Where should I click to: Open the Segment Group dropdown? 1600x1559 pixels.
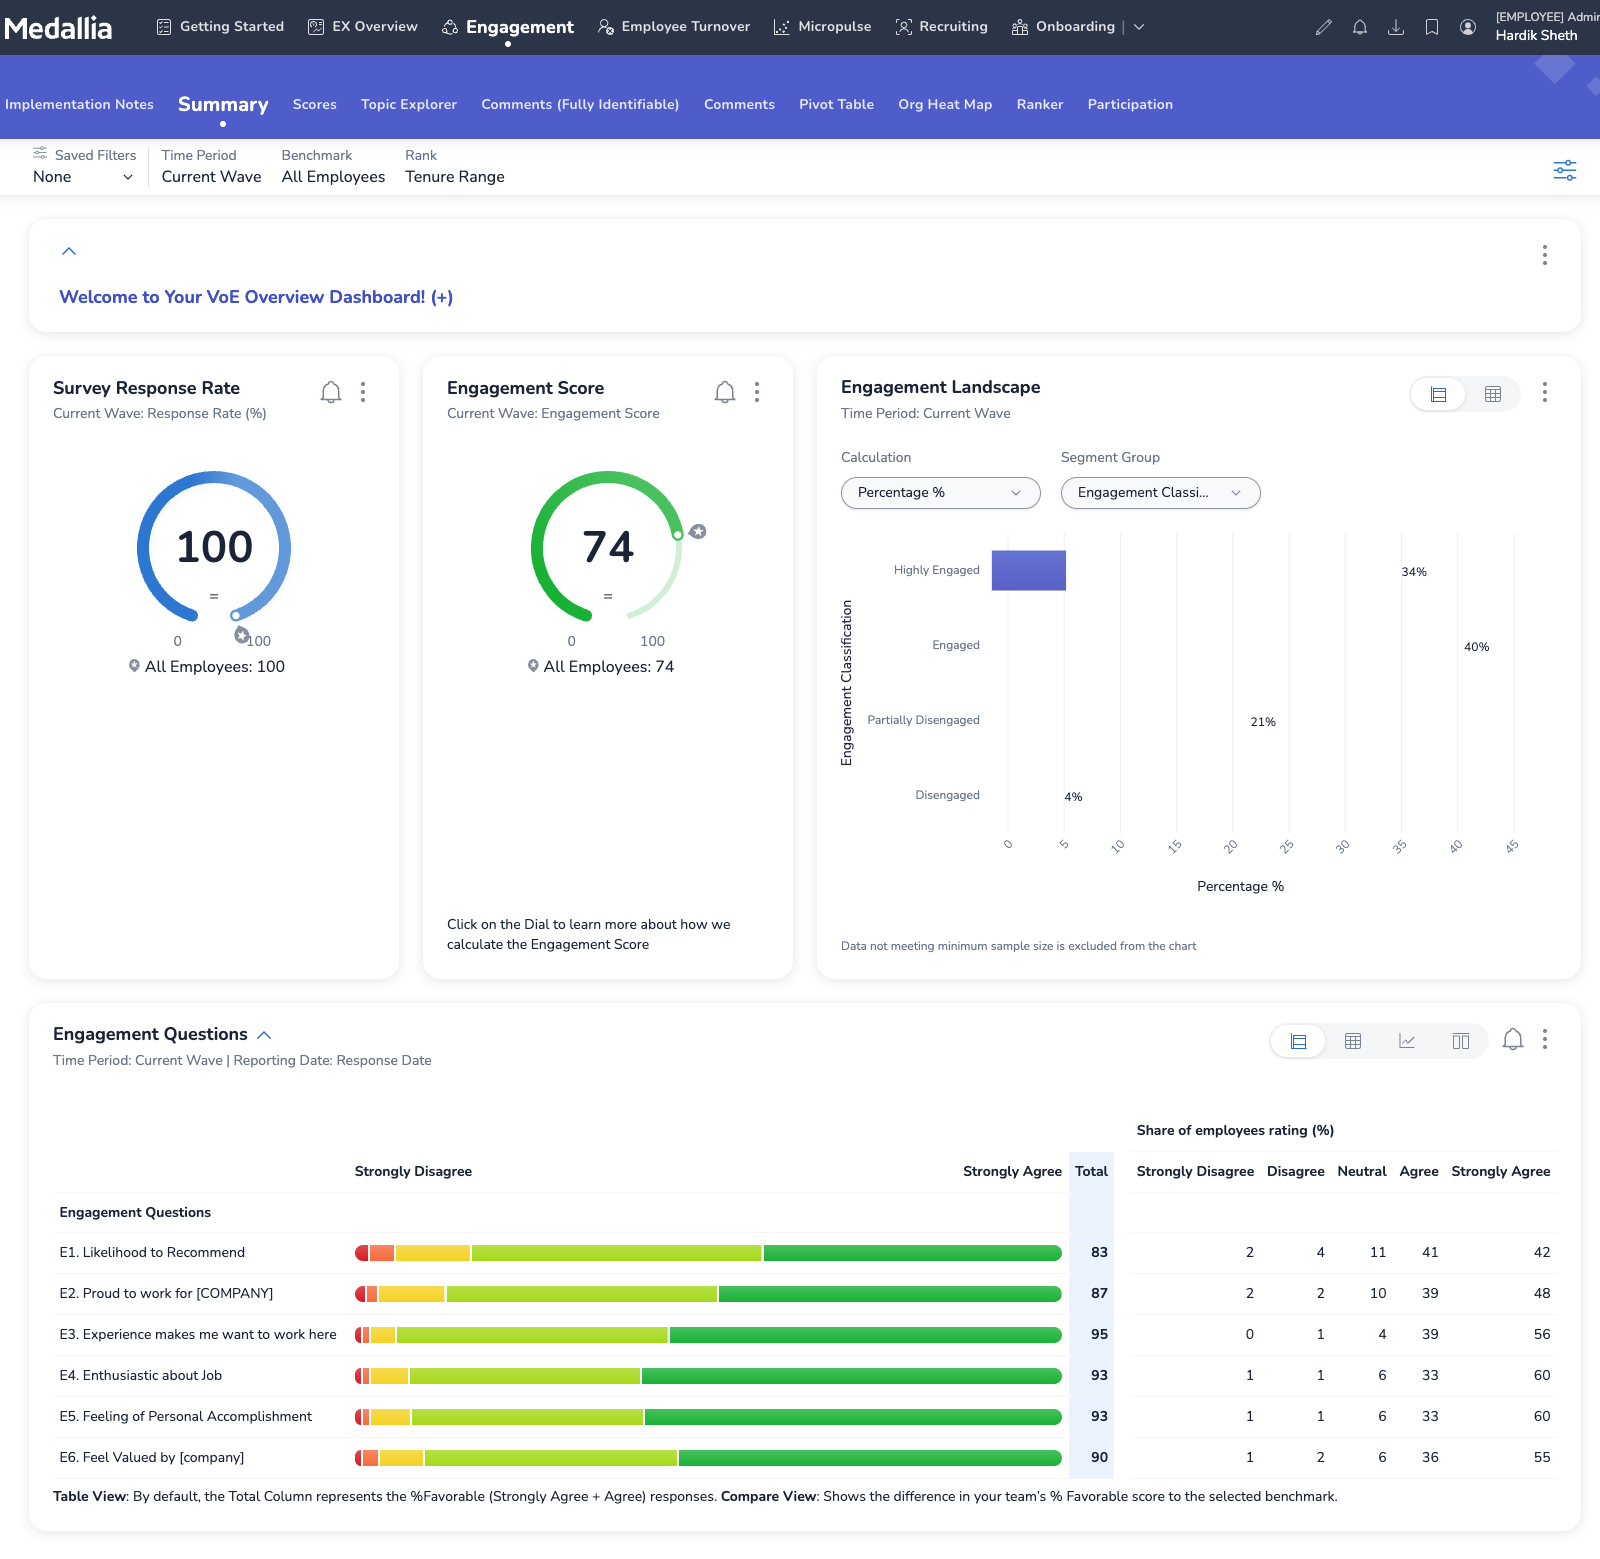[x=1160, y=493]
